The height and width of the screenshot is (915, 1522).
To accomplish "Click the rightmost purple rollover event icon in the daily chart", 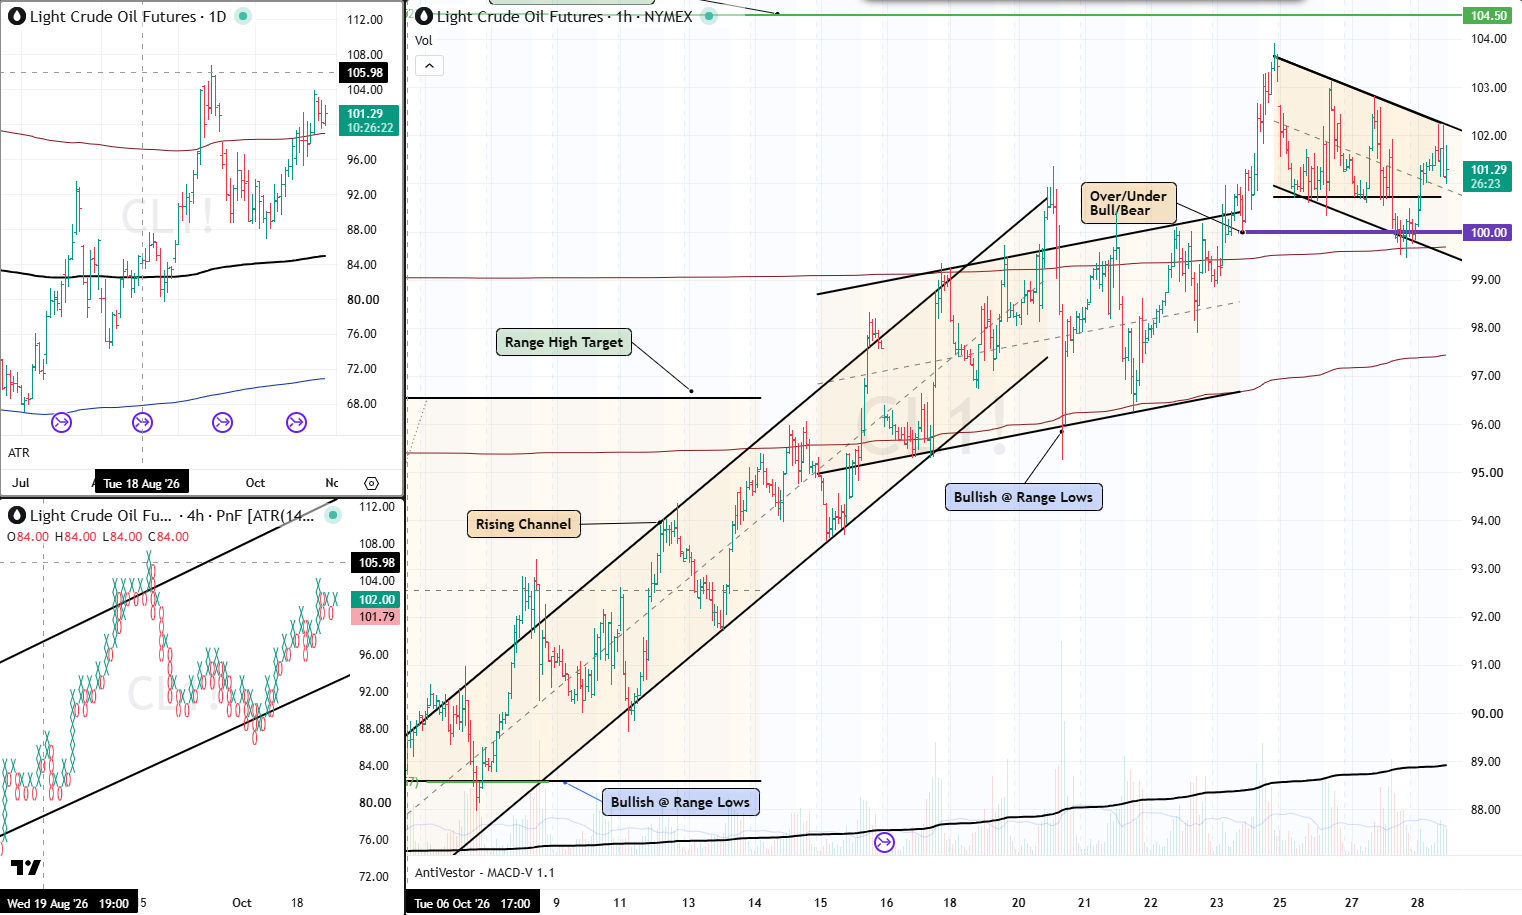I will pos(296,422).
